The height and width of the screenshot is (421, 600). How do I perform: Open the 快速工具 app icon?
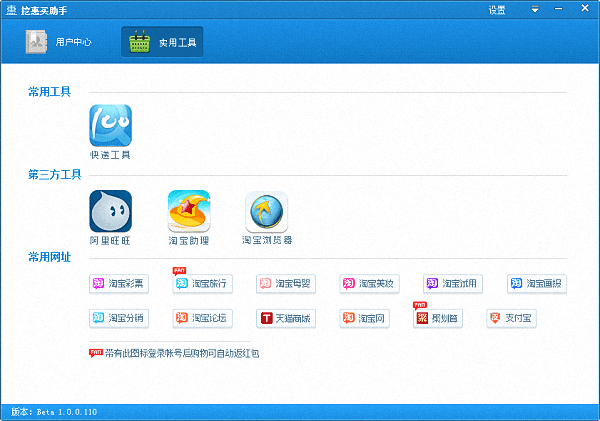point(110,126)
